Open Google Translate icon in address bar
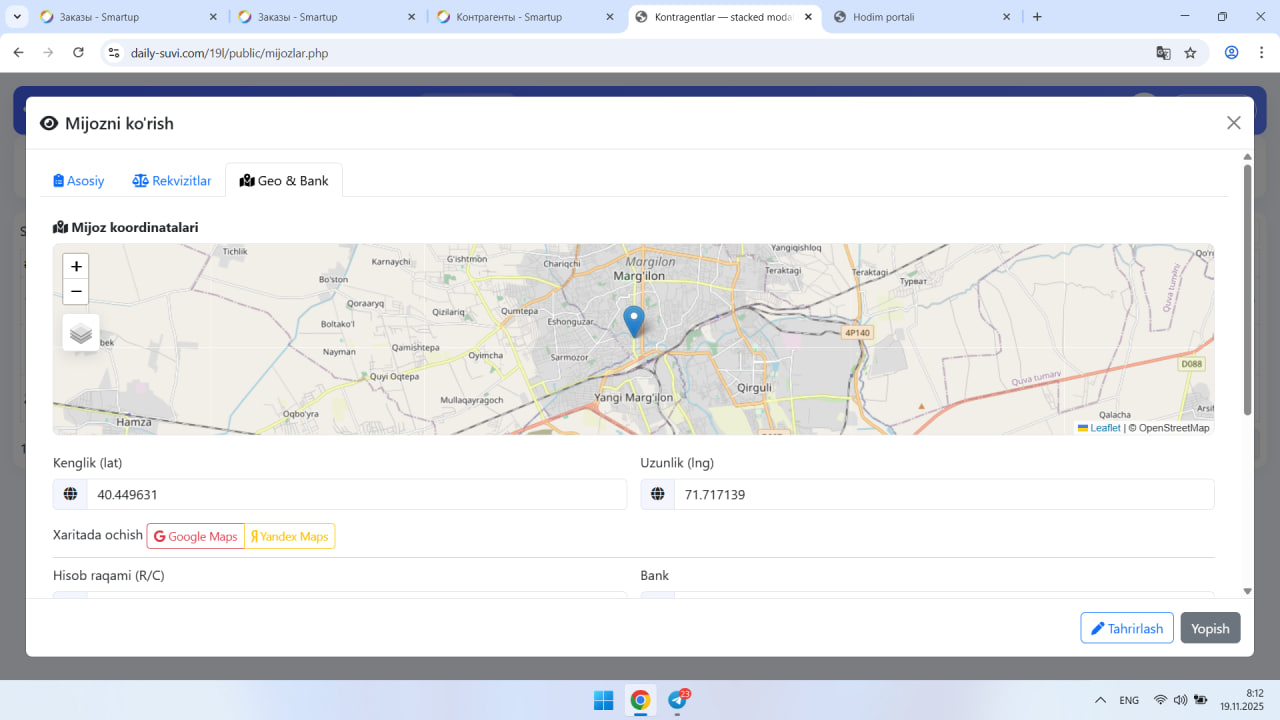1280x720 pixels. 1163,53
